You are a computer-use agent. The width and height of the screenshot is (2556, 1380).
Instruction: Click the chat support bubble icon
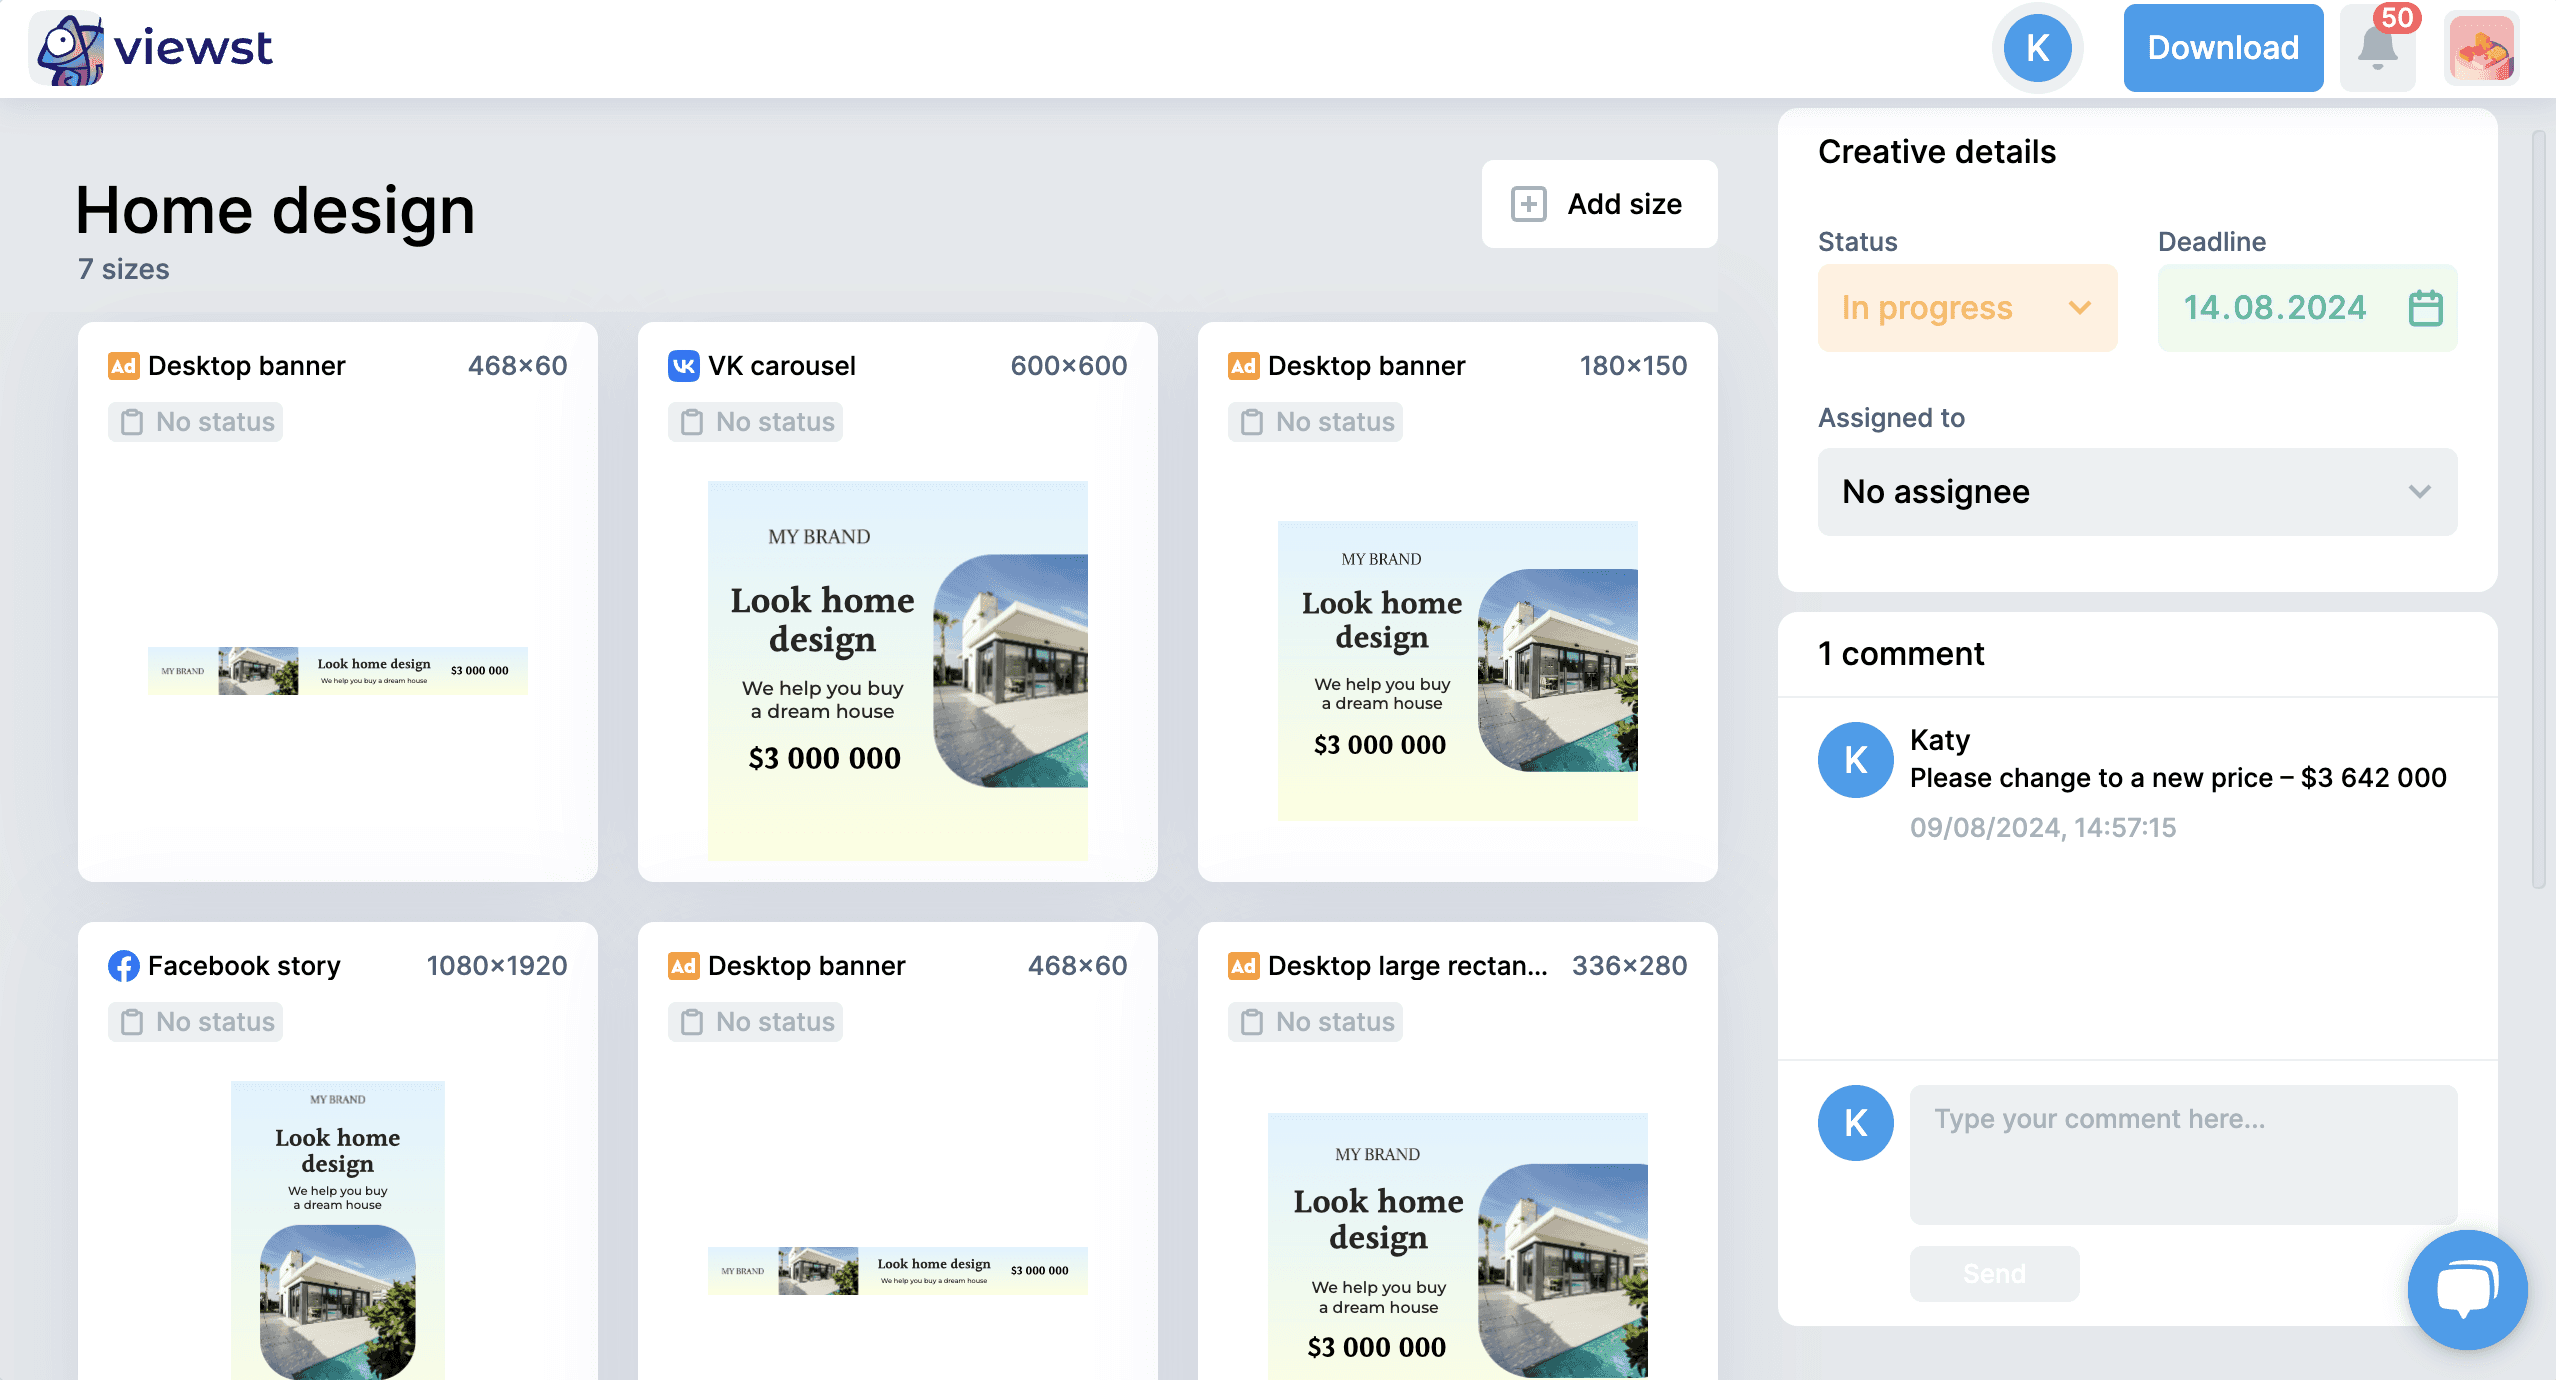(2466, 1287)
